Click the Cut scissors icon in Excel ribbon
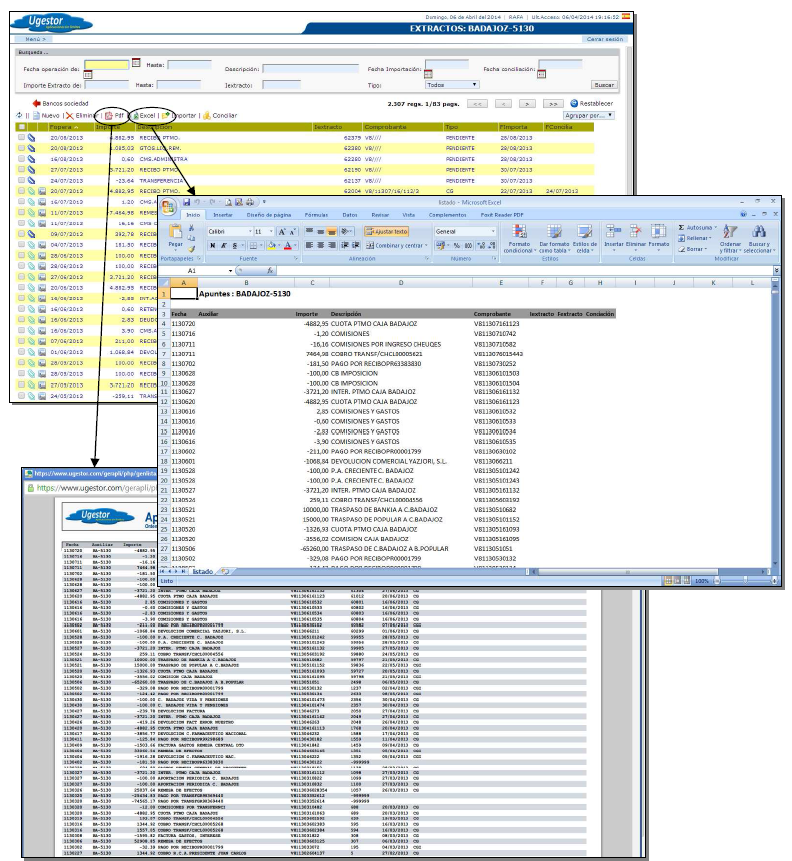Viewport: 792px width, 861px height. click(x=192, y=227)
